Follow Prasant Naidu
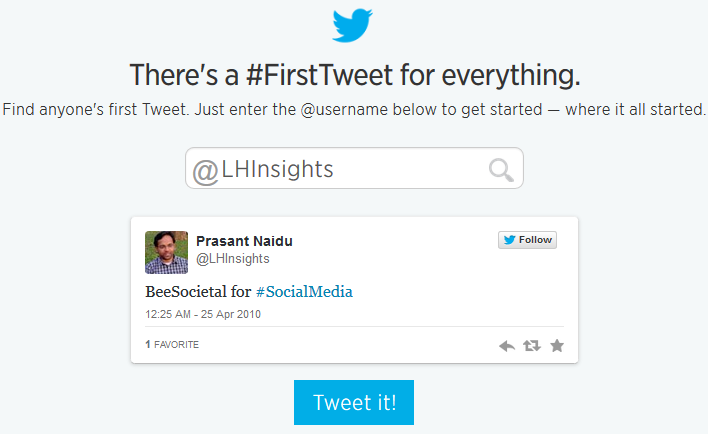 click(x=527, y=240)
